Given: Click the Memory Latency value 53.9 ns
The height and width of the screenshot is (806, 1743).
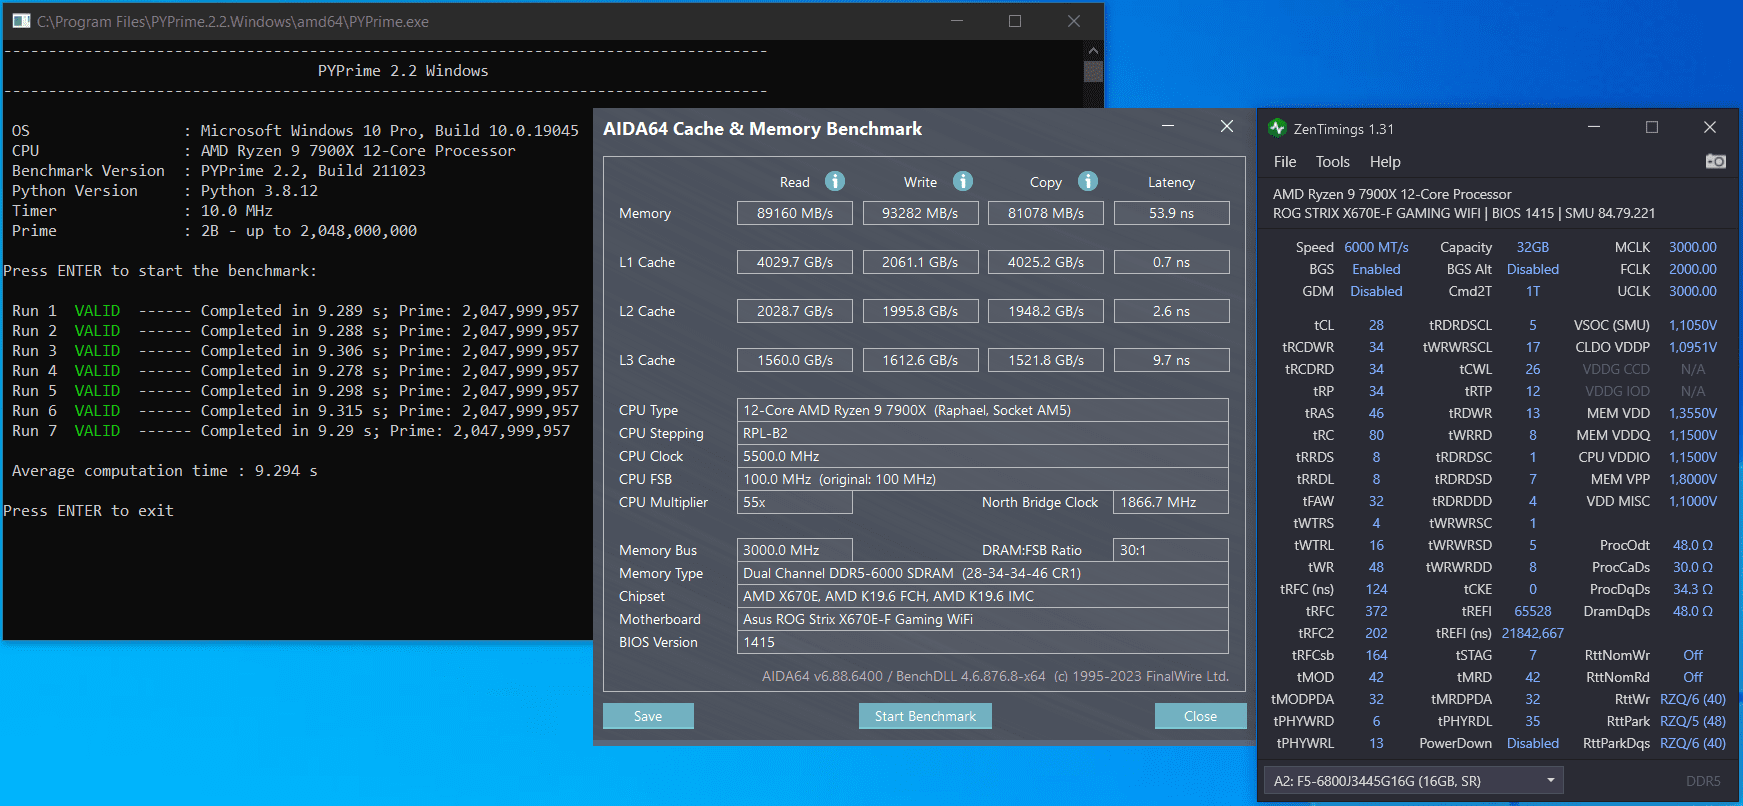Looking at the screenshot, I should [1171, 213].
